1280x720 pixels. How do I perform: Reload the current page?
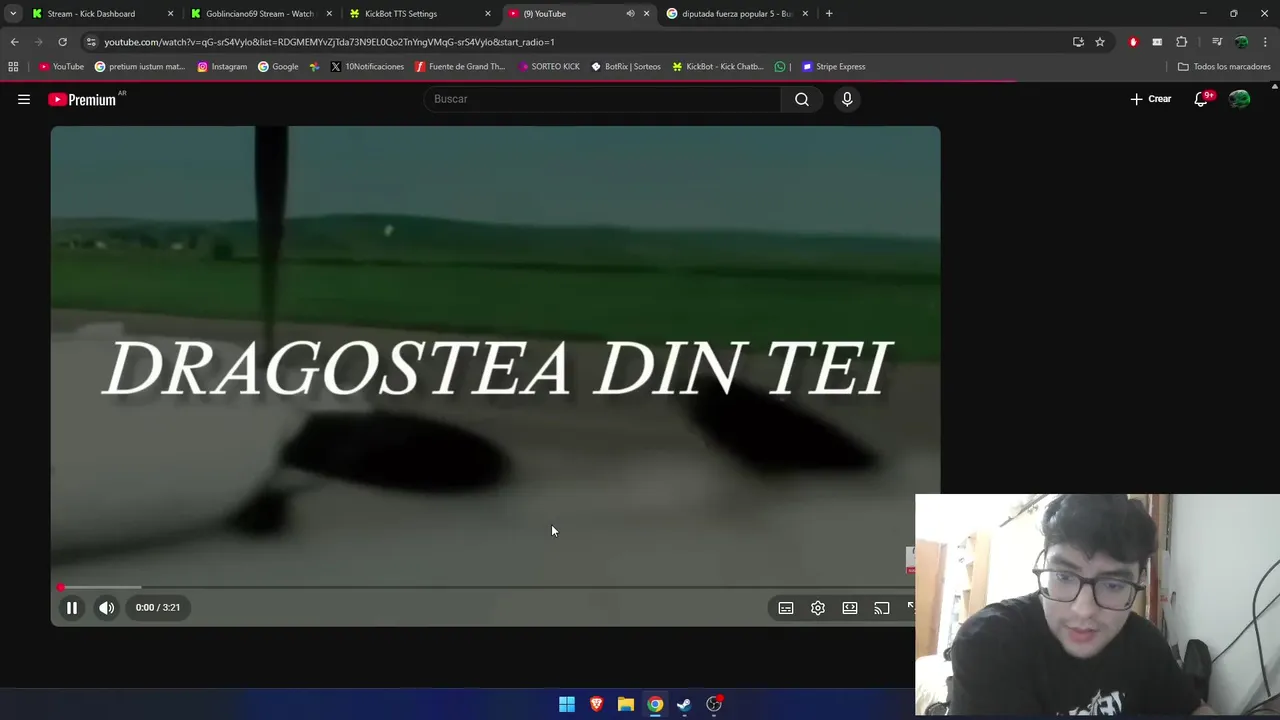click(x=62, y=42)
